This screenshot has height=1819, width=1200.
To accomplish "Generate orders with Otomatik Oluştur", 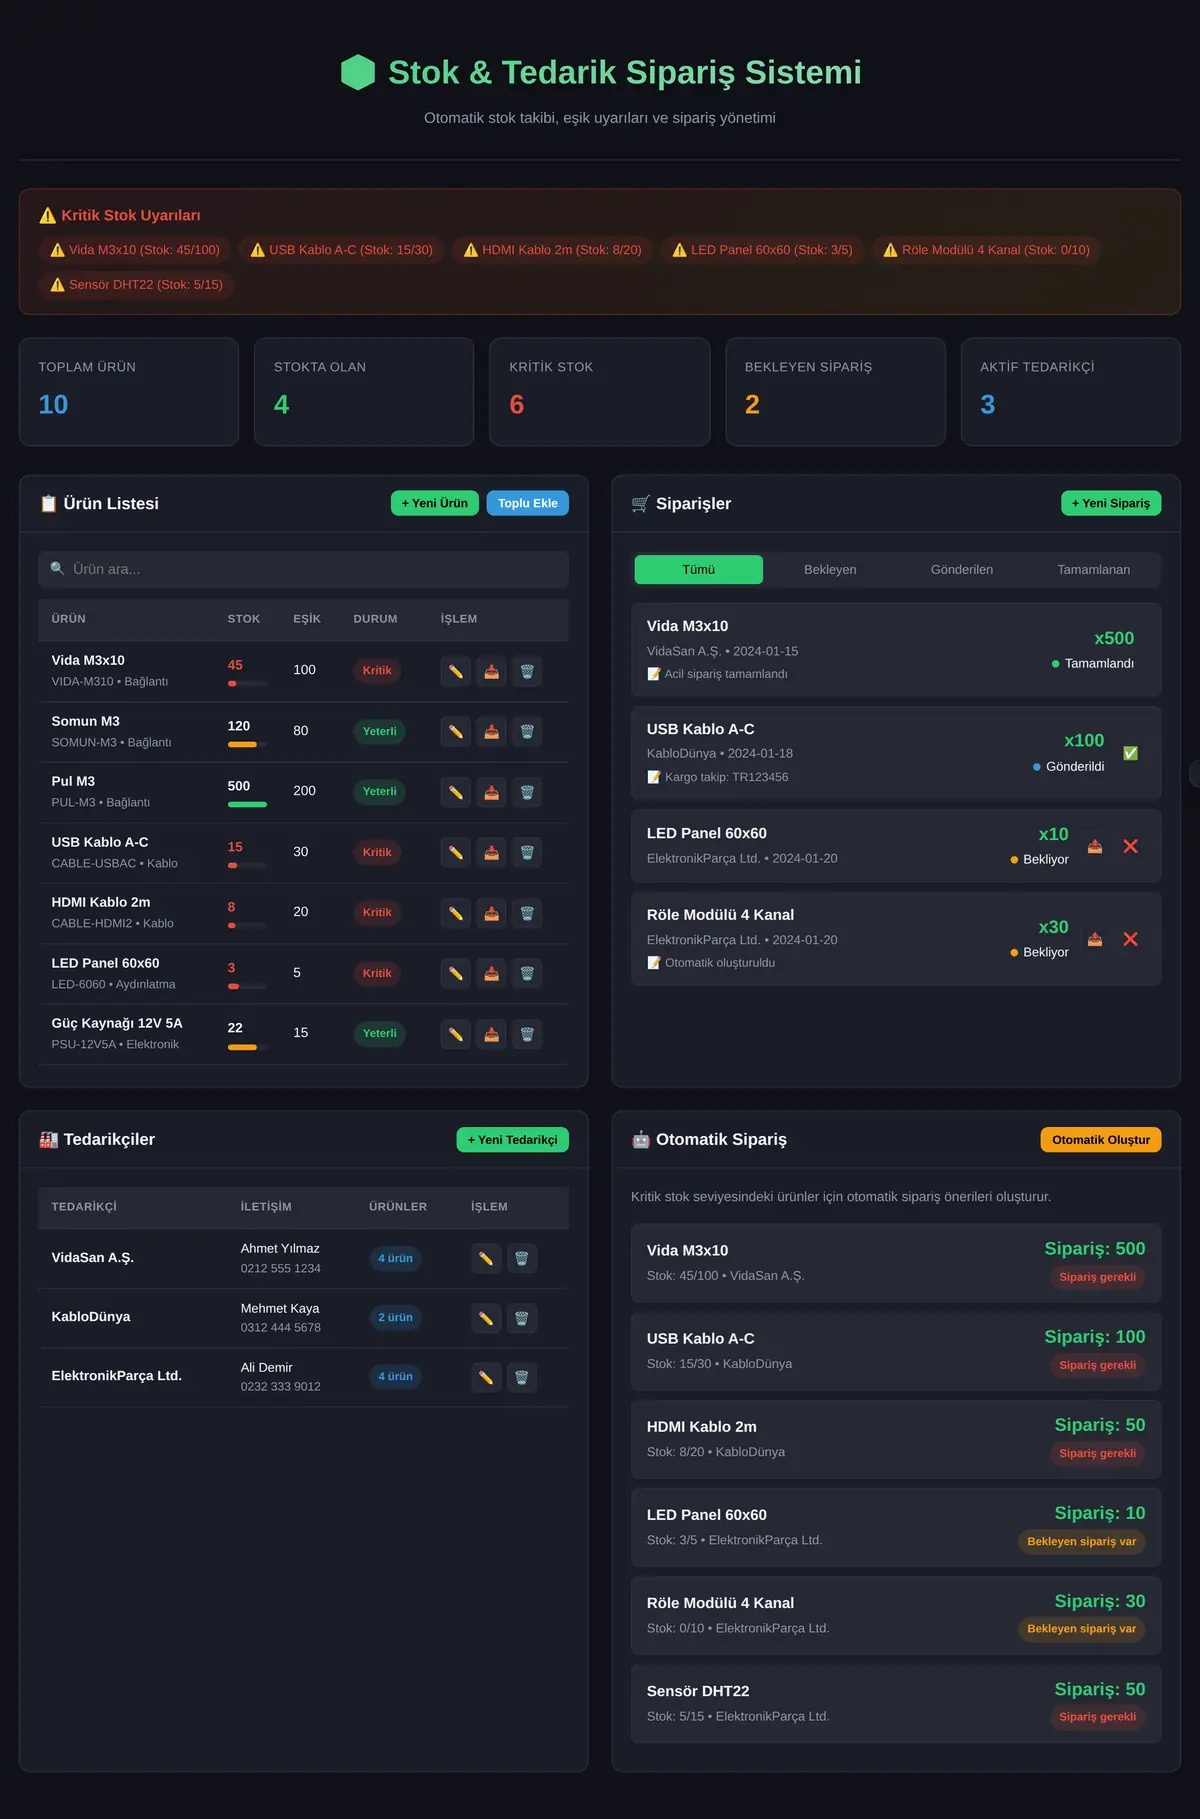I will [1101, 1140].
